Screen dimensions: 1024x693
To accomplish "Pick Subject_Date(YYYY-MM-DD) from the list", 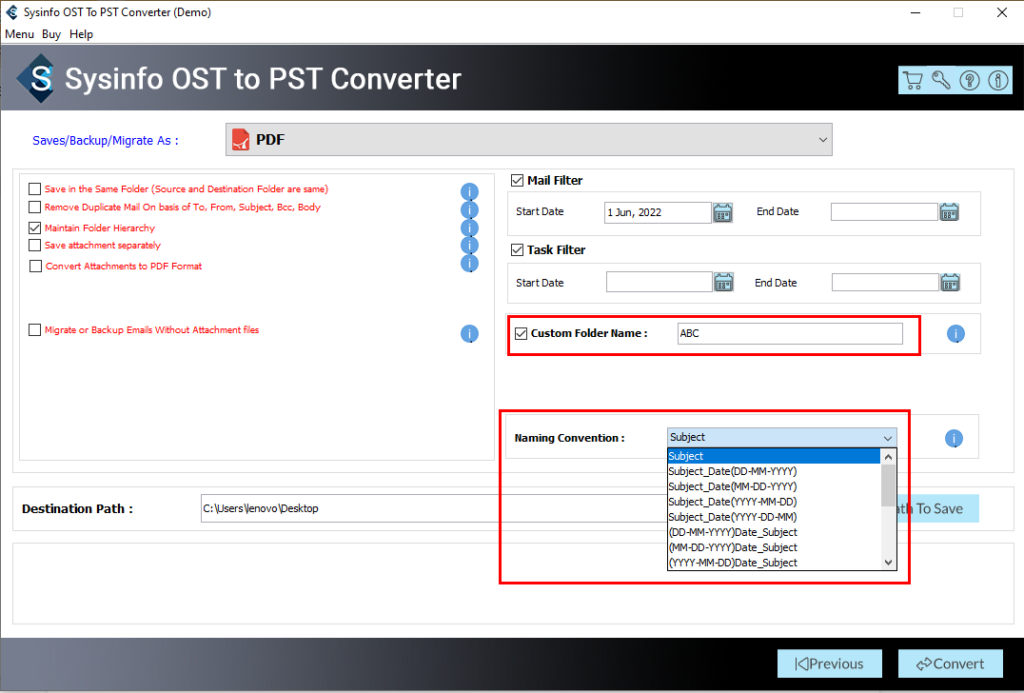I will click(774, 502).
